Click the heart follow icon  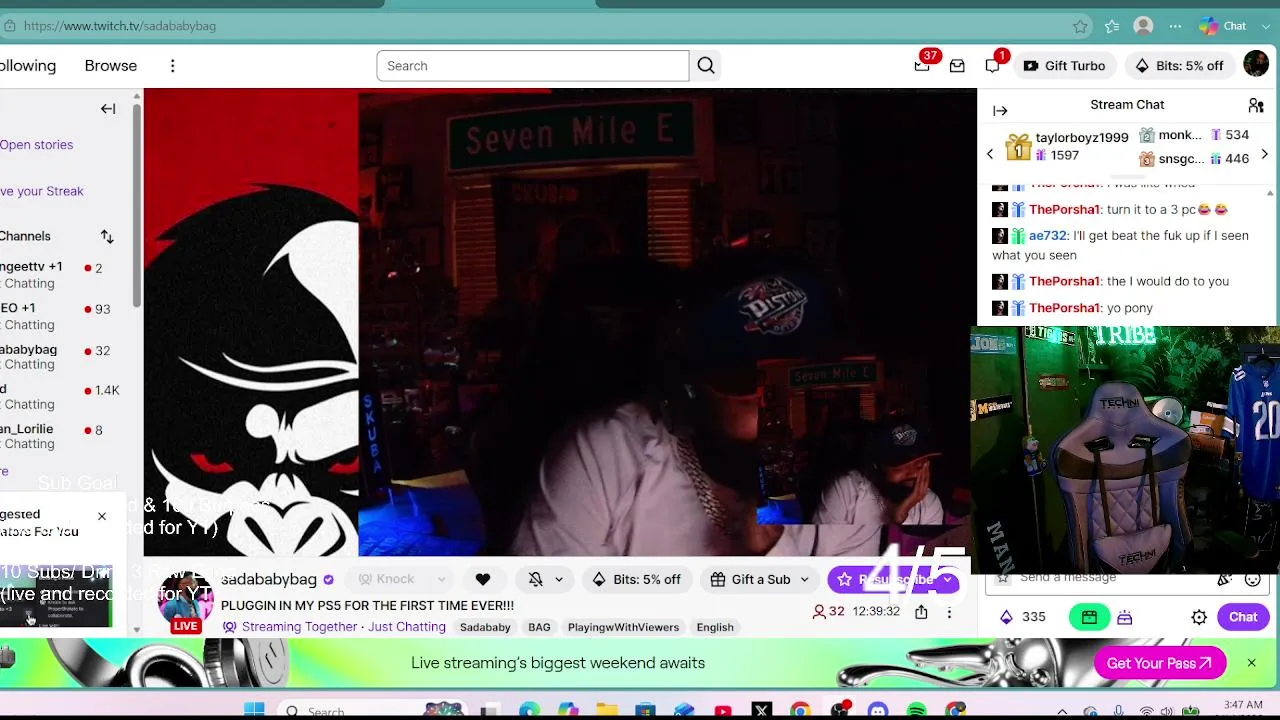point(483,579)
